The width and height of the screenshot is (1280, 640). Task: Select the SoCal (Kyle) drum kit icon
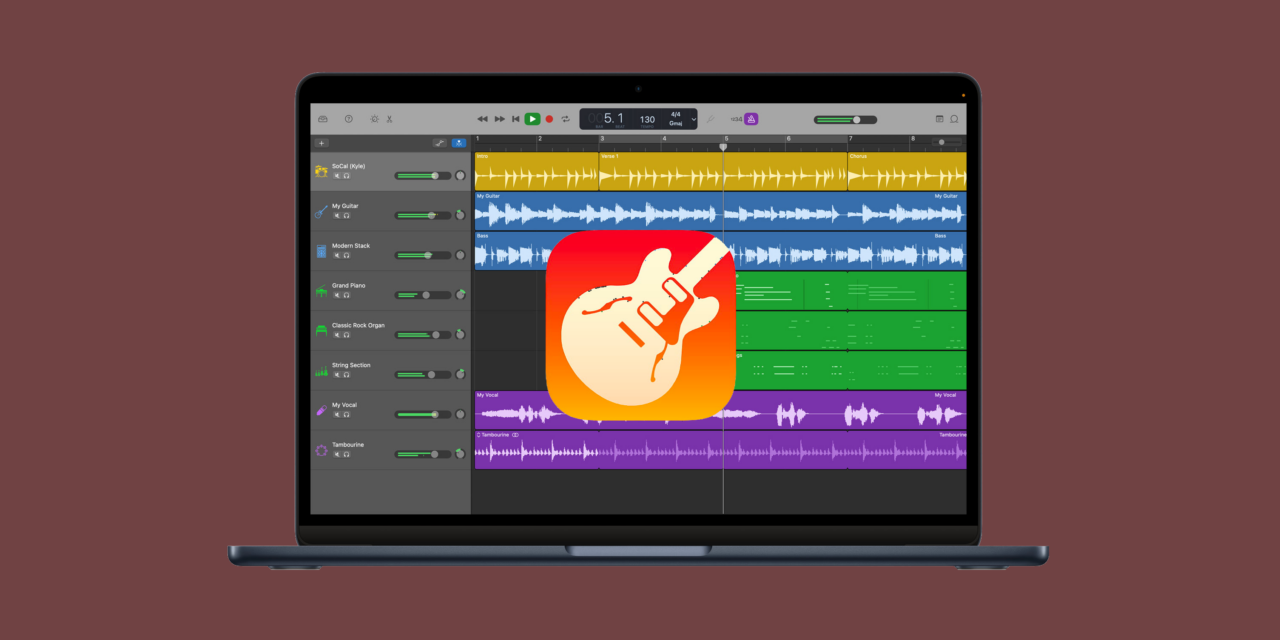319,173
